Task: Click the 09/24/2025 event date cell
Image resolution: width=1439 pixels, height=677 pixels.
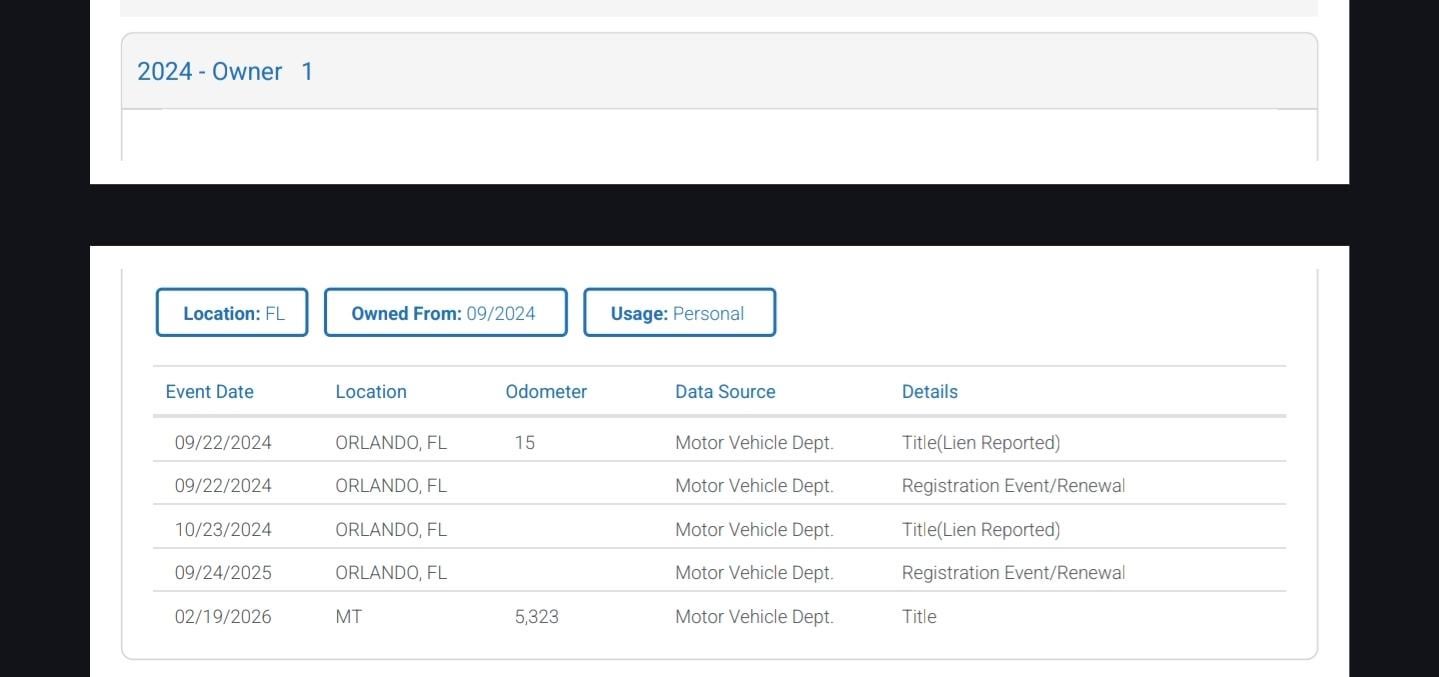Action: click(223, 573)
